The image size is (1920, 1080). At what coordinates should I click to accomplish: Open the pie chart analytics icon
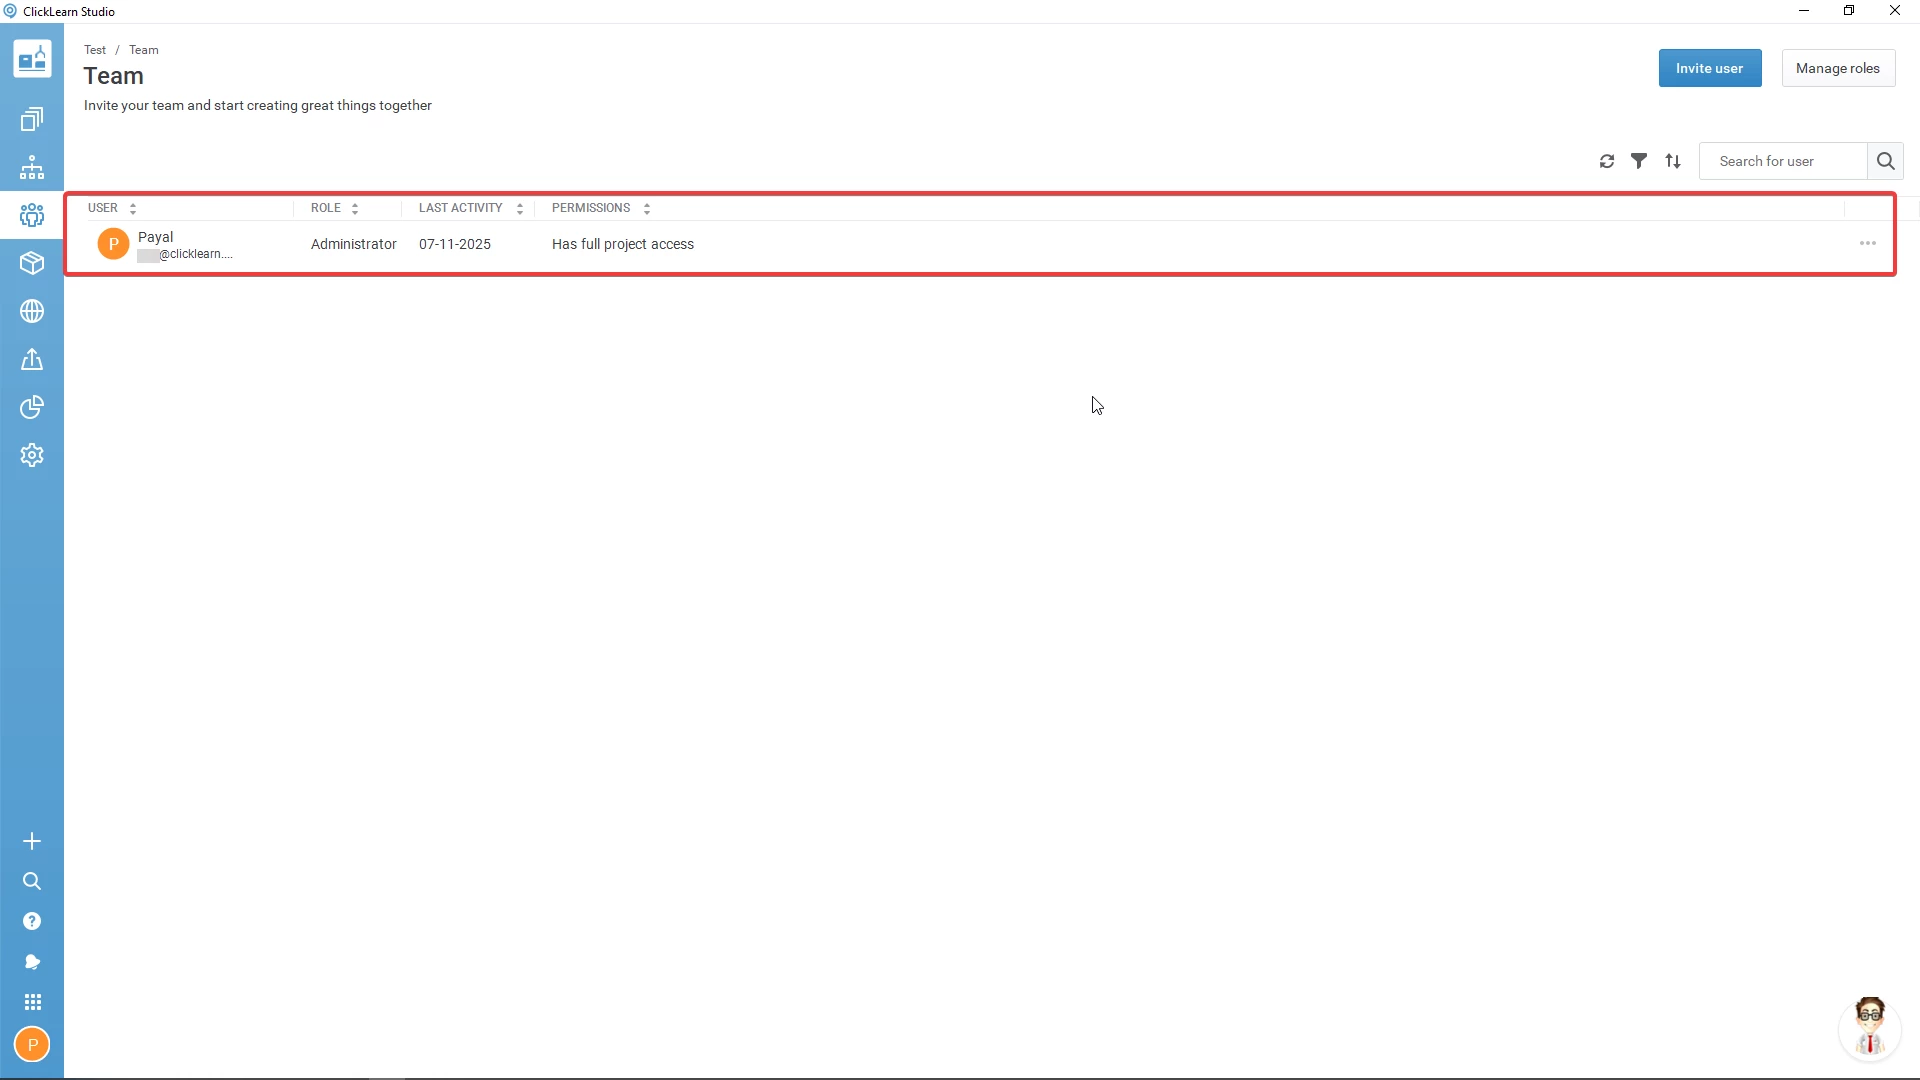click(32, 407)
